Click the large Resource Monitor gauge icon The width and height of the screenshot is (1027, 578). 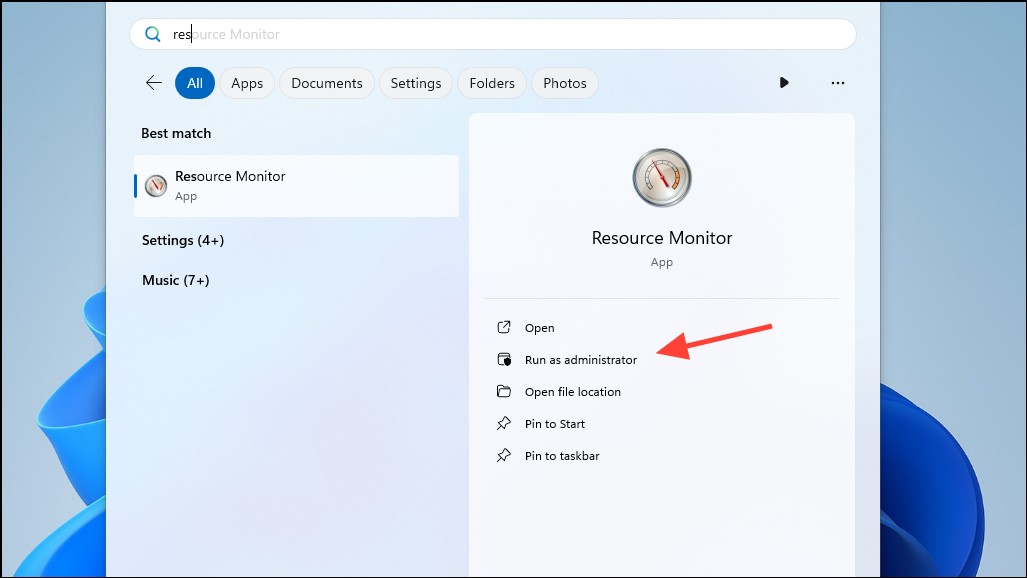click(x=662, y=178)
